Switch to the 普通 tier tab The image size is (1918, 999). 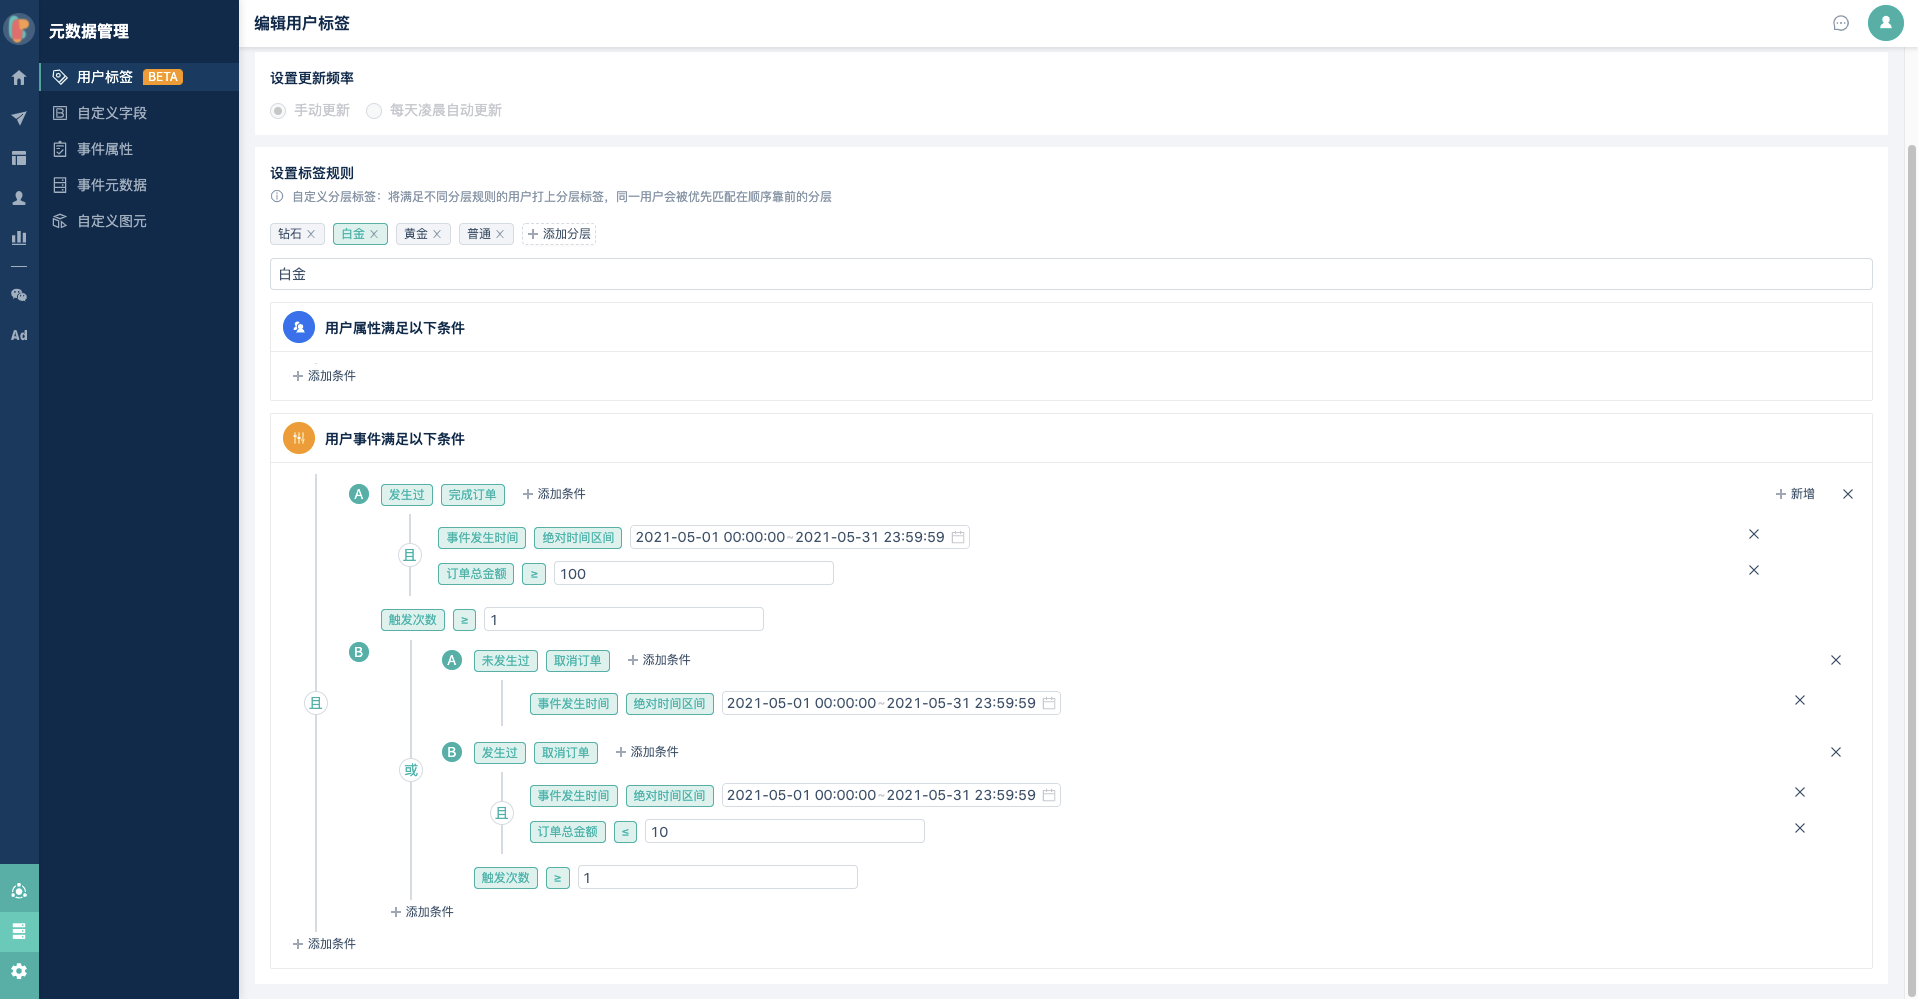coord(479,234)
